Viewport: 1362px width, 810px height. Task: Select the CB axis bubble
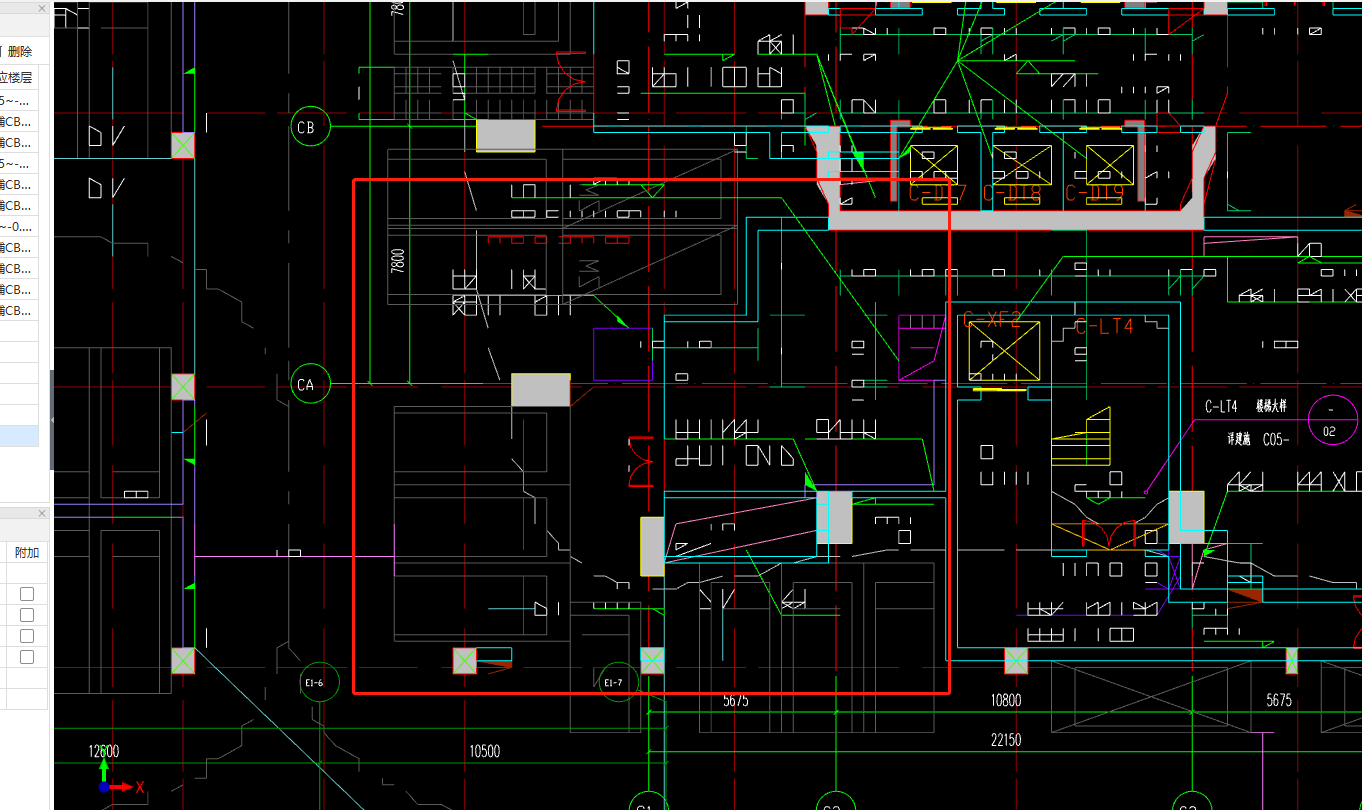coord(309,127)
